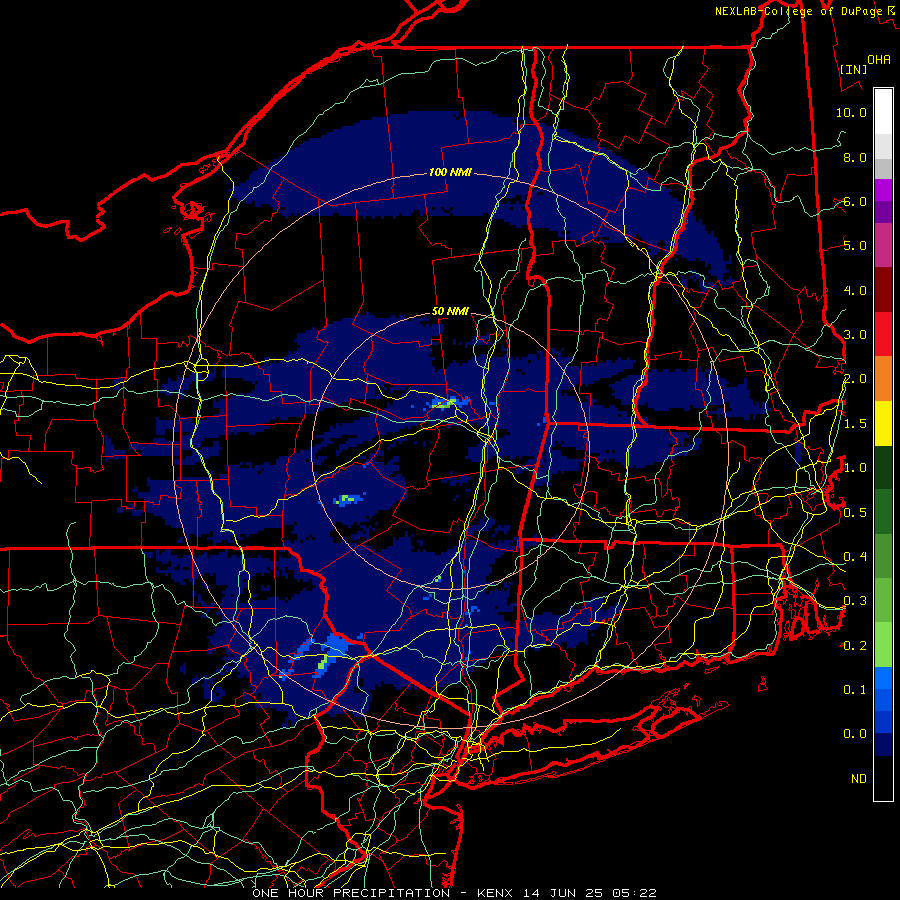
Task: Pick the bright red legend swatch
Action: [883, 334]
